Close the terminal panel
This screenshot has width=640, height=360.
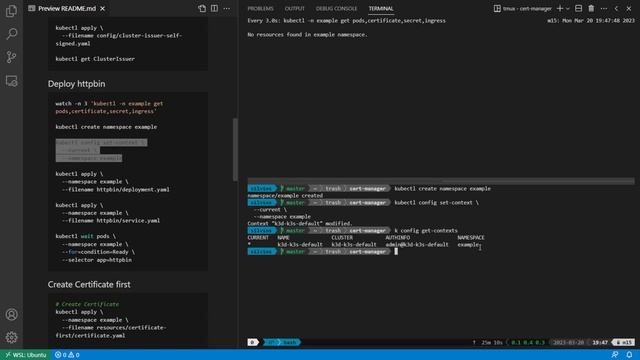(629, 9)
